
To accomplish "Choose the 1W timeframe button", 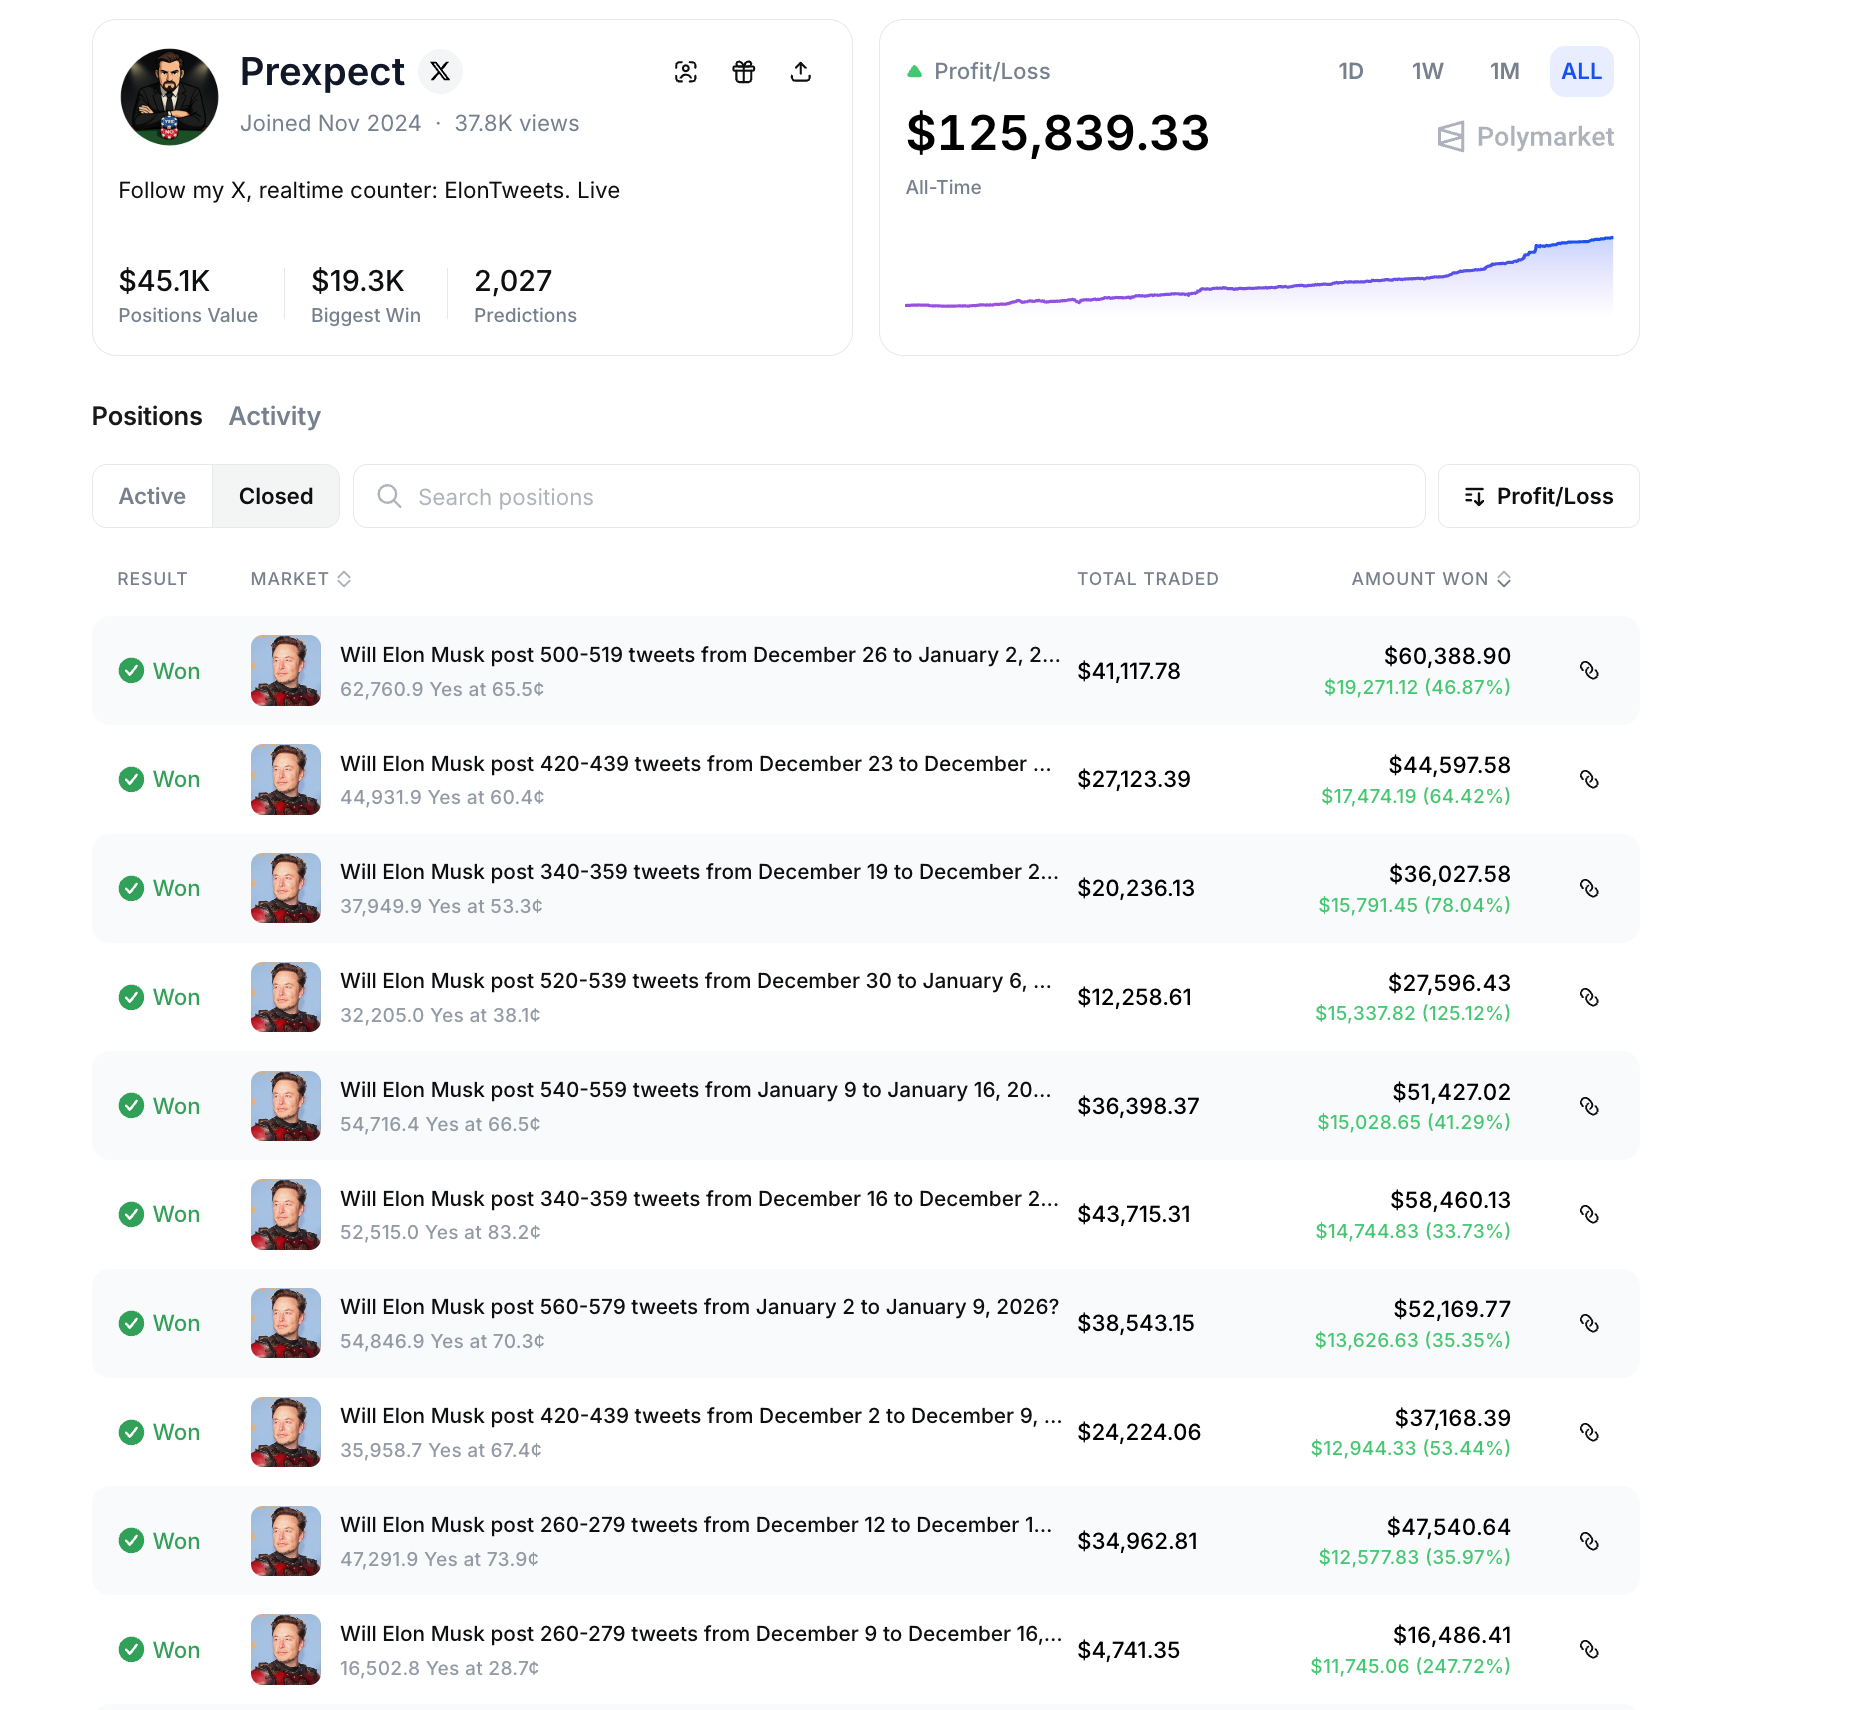I will click(1427, 72).
